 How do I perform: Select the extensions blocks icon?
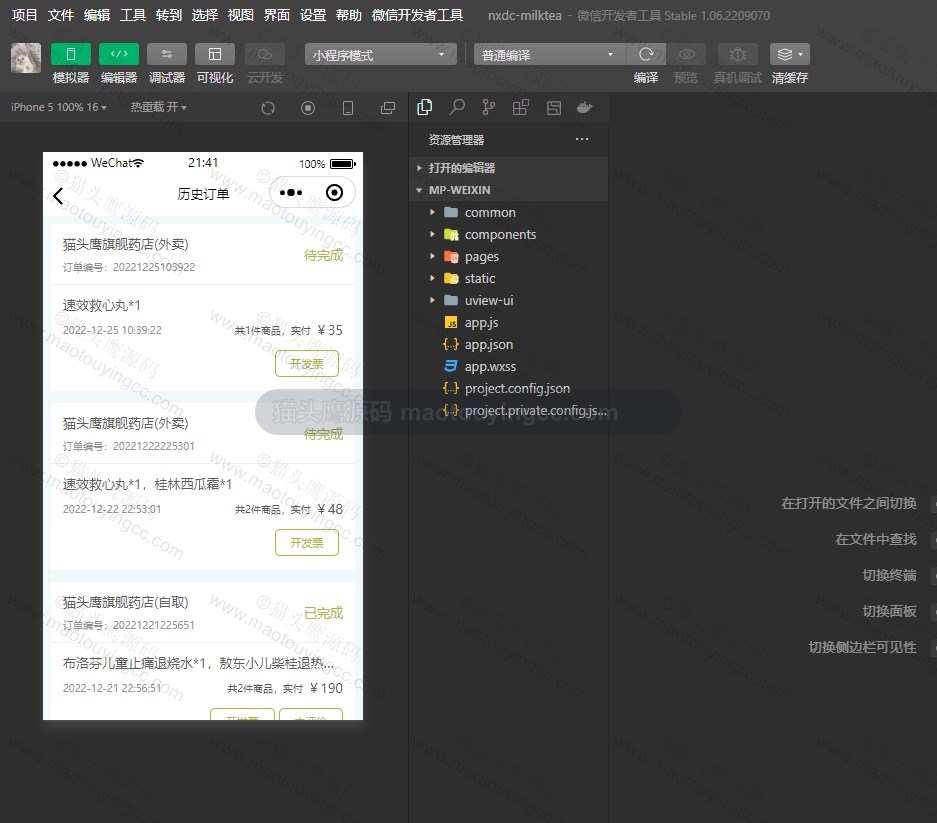(520, 107)
